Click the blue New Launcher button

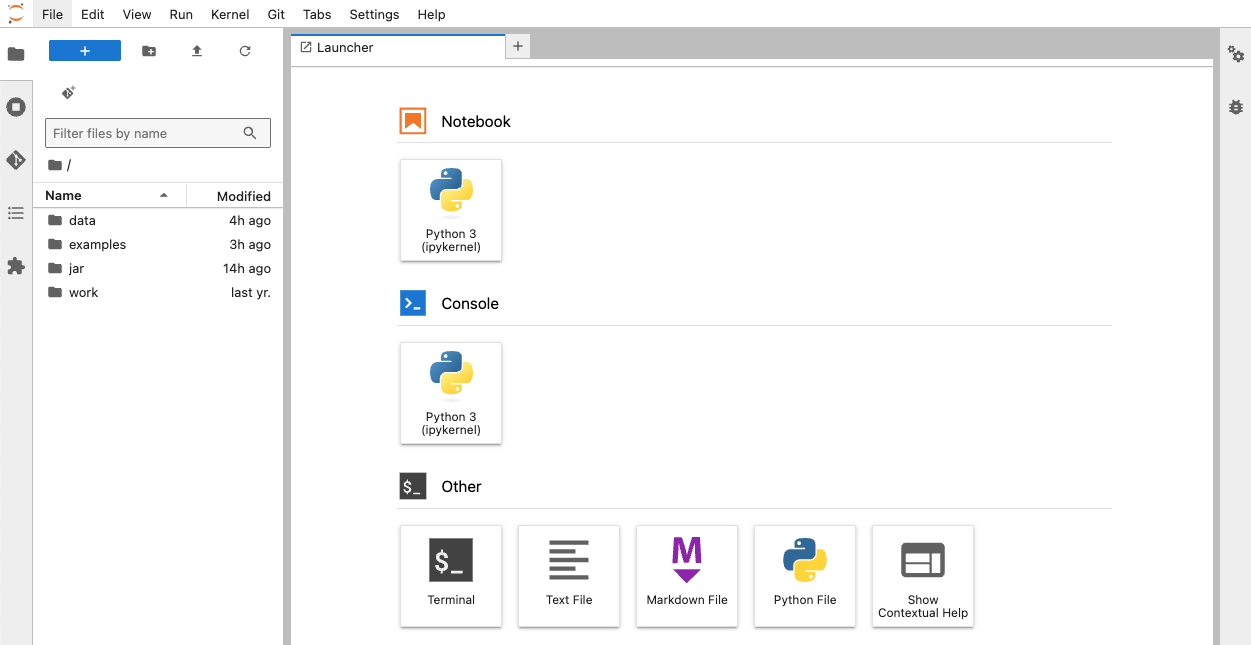pyautogui.click(x=85, y=51)
